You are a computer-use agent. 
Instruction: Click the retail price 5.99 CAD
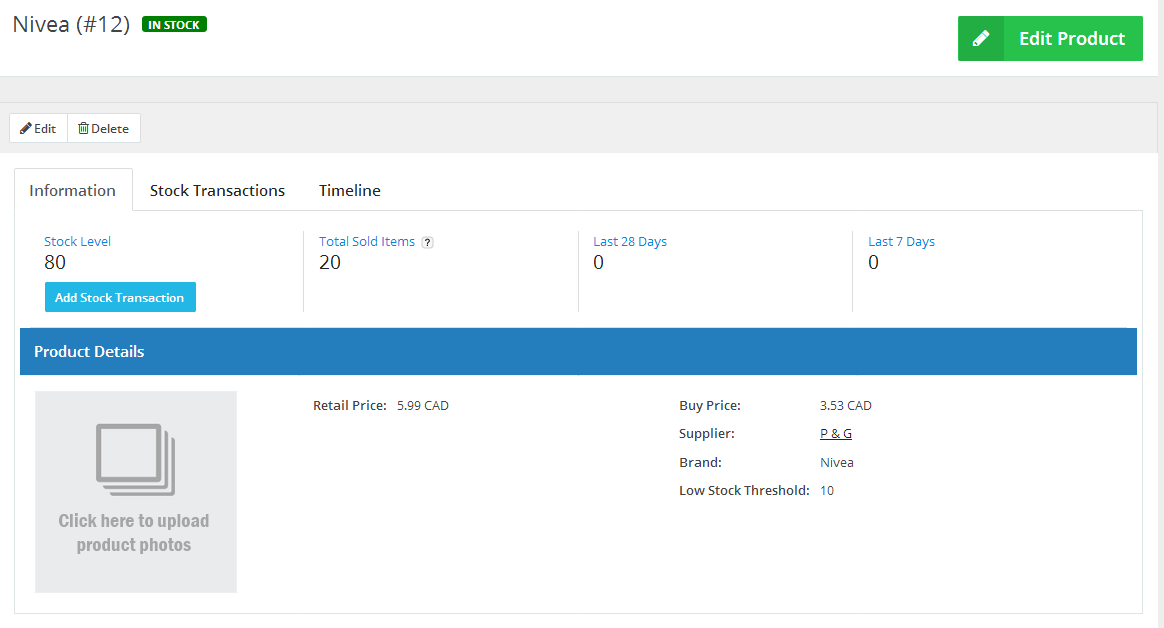click(422, 405)
